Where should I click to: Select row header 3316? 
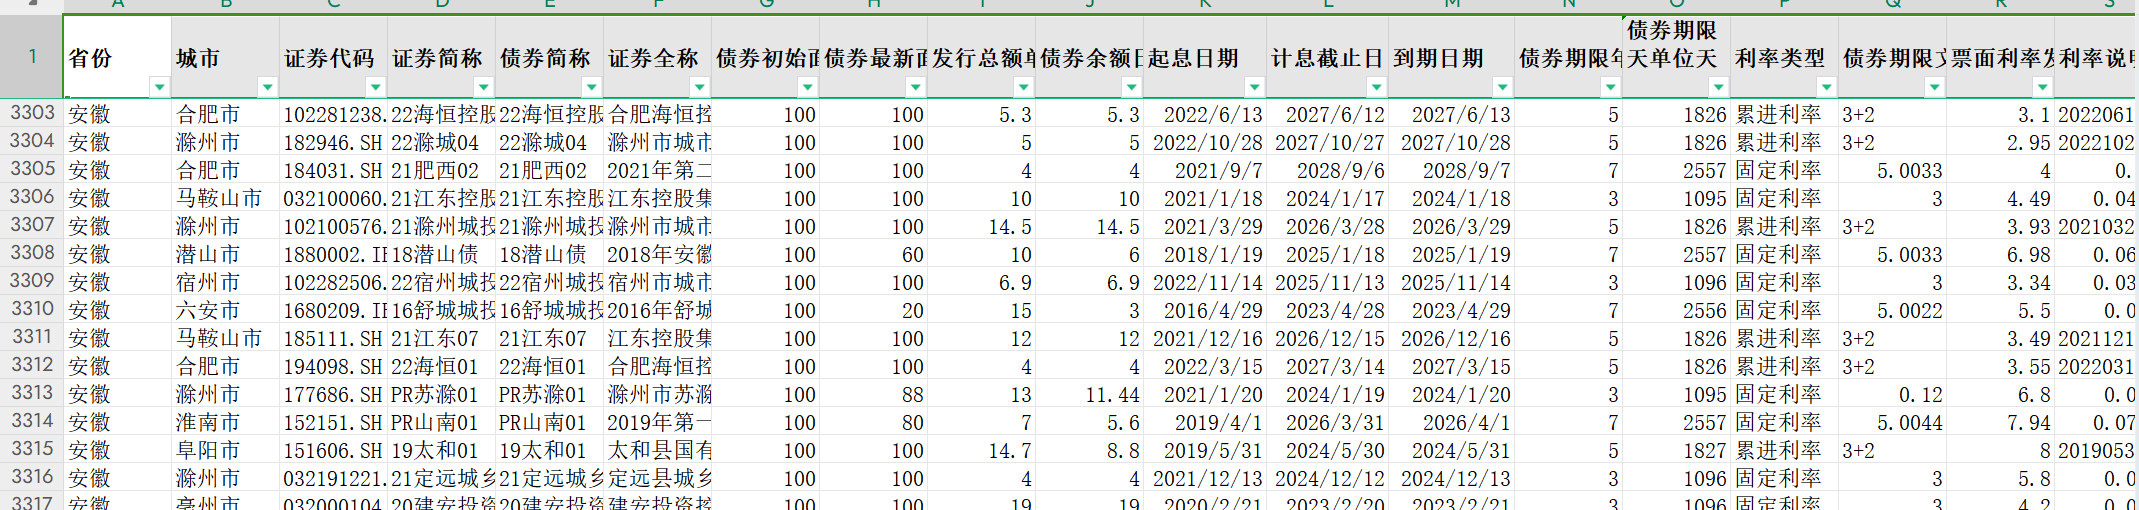coord(31,478)
